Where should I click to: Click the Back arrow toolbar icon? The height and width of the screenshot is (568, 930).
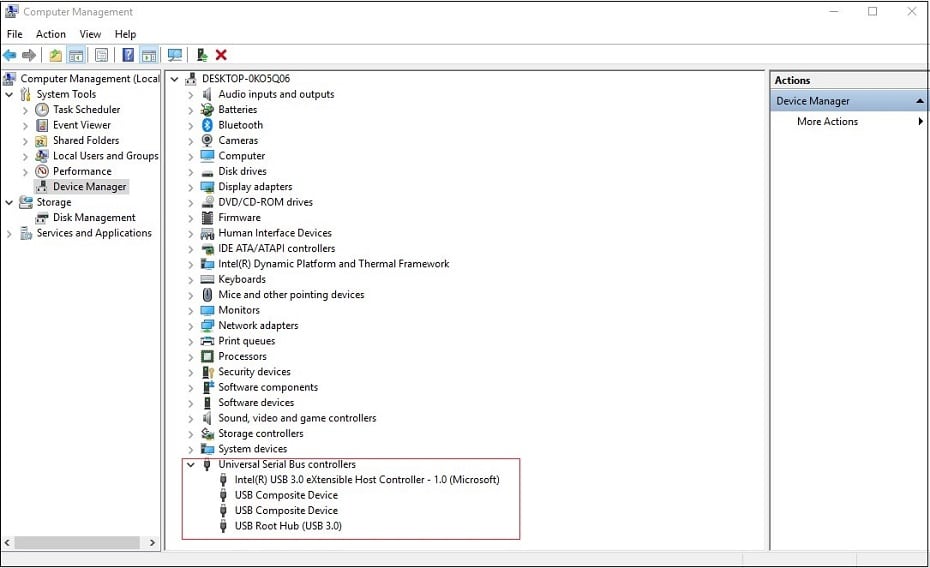tap(10, 55)
